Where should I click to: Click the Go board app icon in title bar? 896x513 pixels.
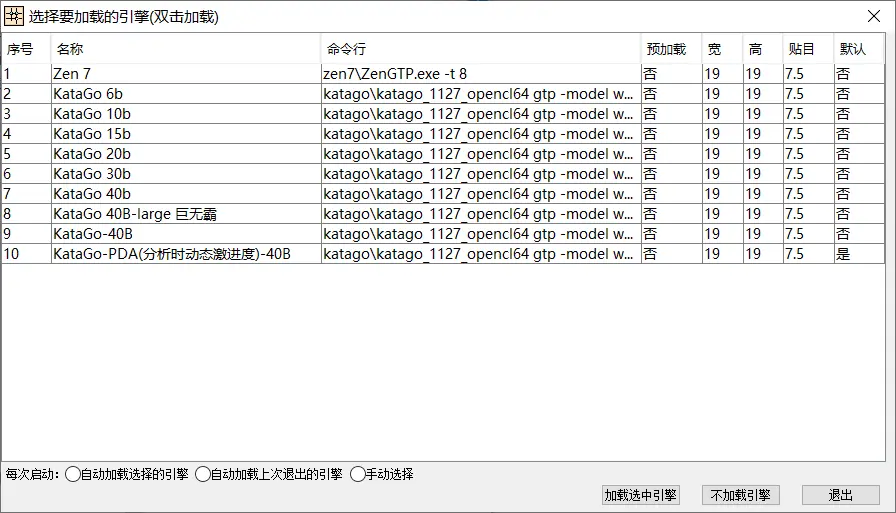15,16
